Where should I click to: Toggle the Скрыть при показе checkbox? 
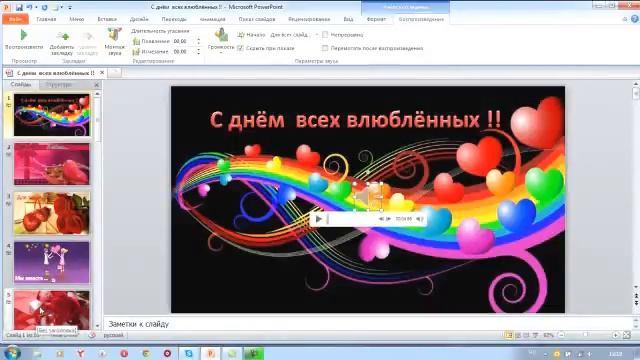[x=240, y=48]
